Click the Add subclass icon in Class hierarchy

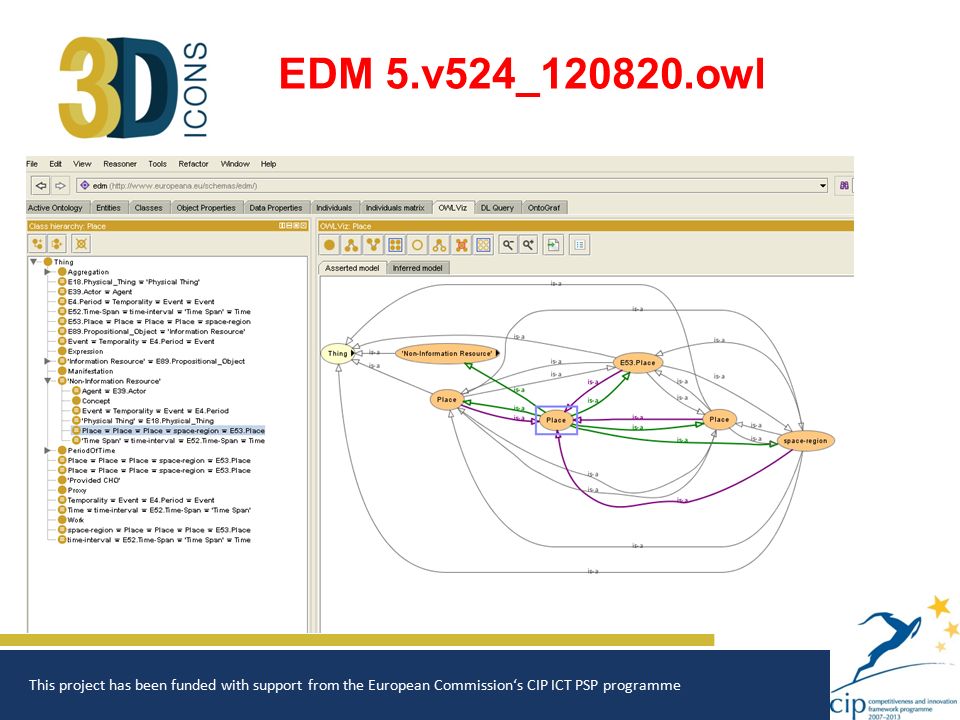[38, 244]
